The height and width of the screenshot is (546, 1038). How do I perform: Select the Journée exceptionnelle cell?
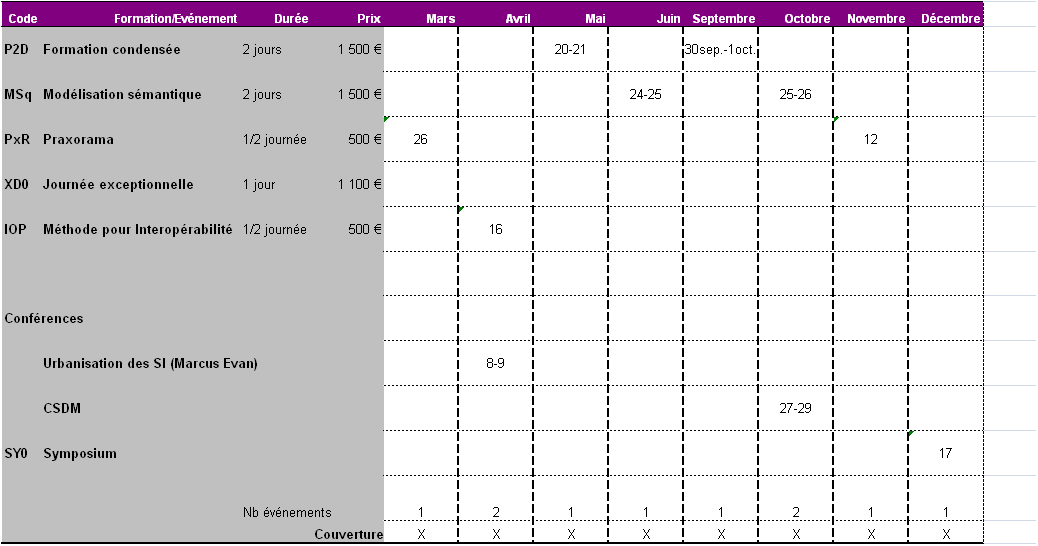coord(118,185)
